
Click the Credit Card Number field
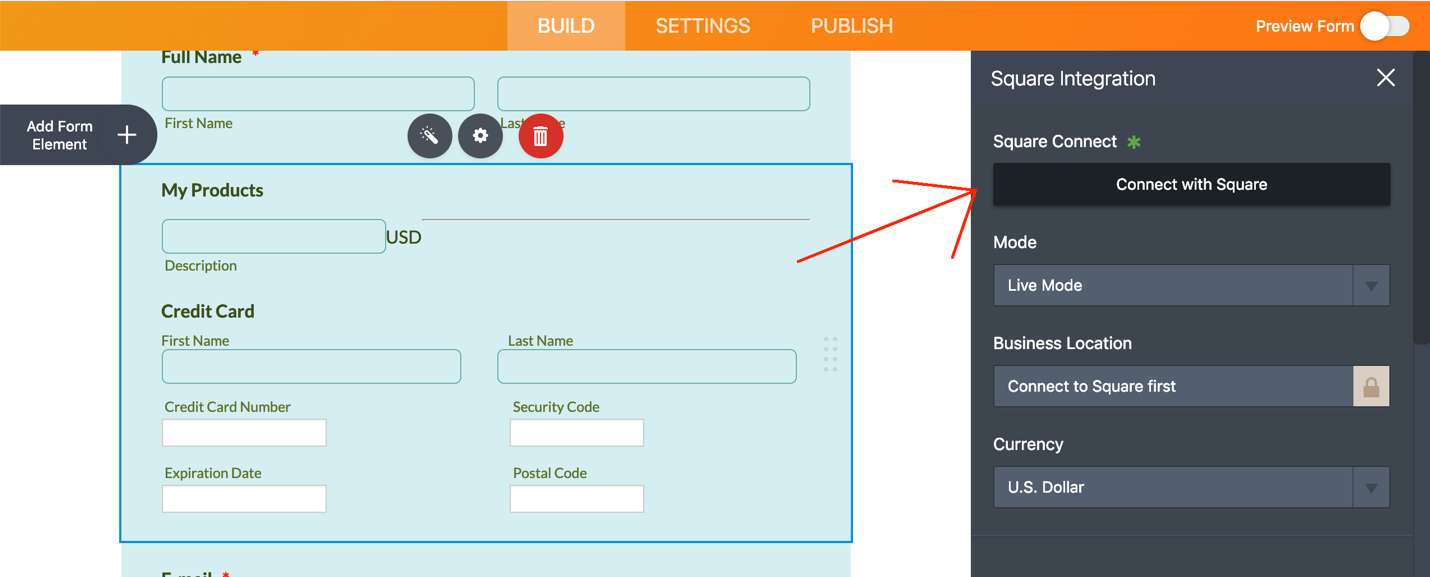244,432
